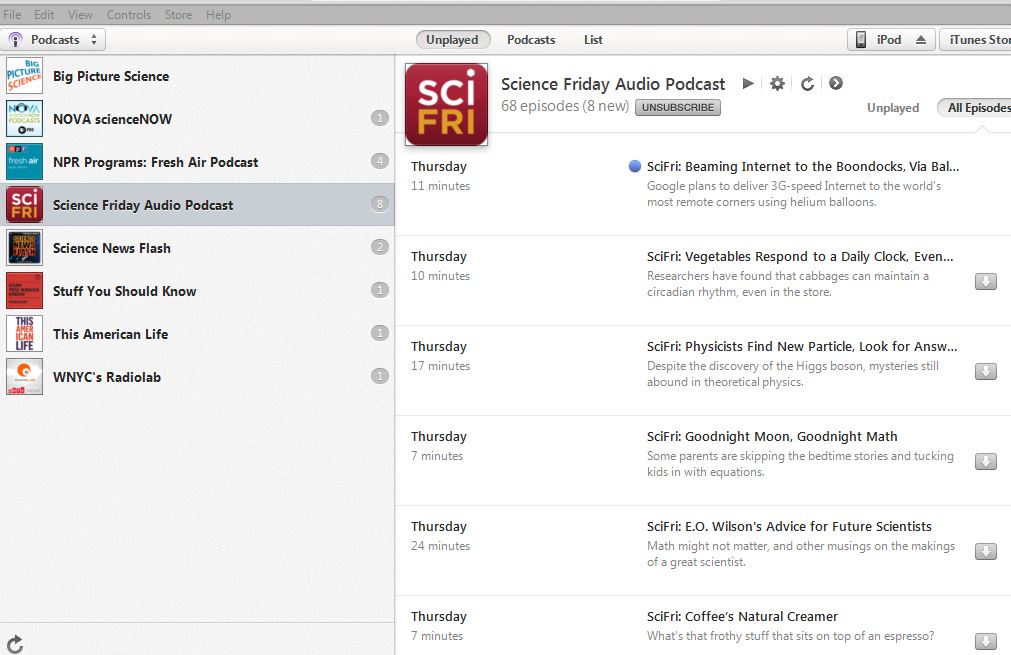The image size is (1011, 655).
Task: Download the E.O. Wilson's Advice episode
Action: tap(986, 552)
